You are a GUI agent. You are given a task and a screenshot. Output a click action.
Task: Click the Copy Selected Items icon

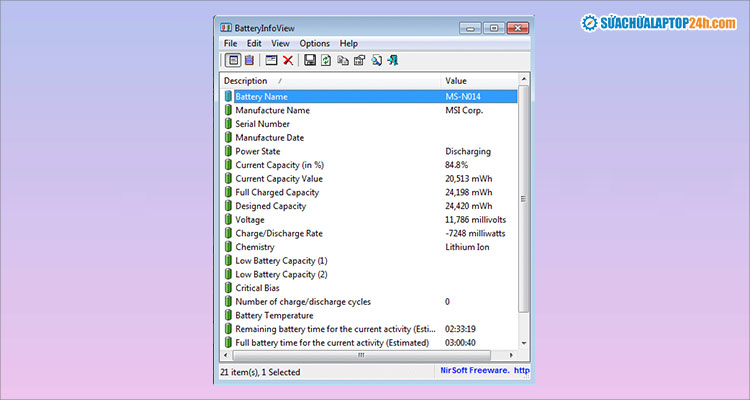[x=342, y=61]
